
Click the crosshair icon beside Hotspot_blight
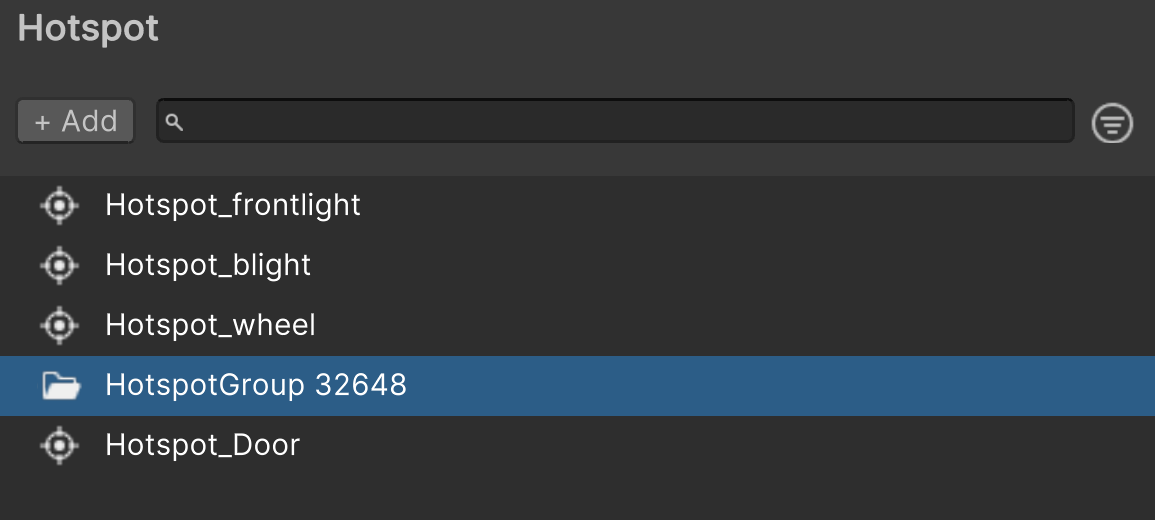coord(59,266)
